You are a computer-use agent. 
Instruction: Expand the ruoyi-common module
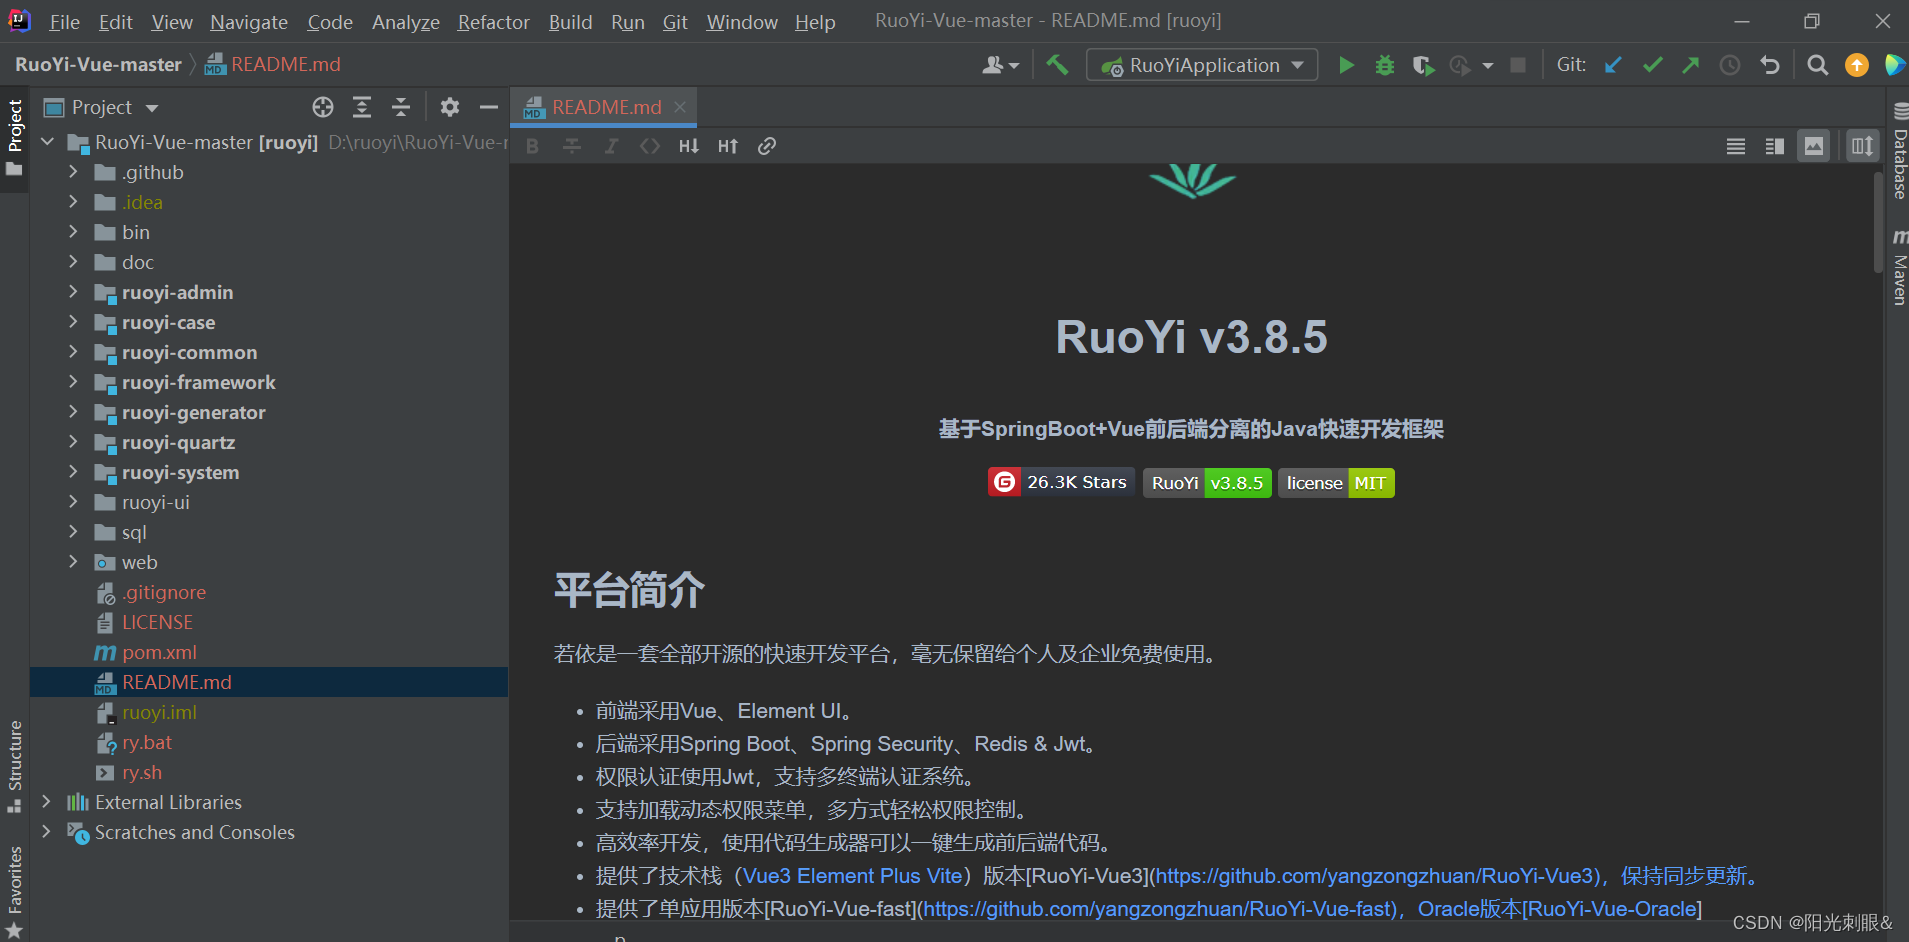tap(73, 352)
